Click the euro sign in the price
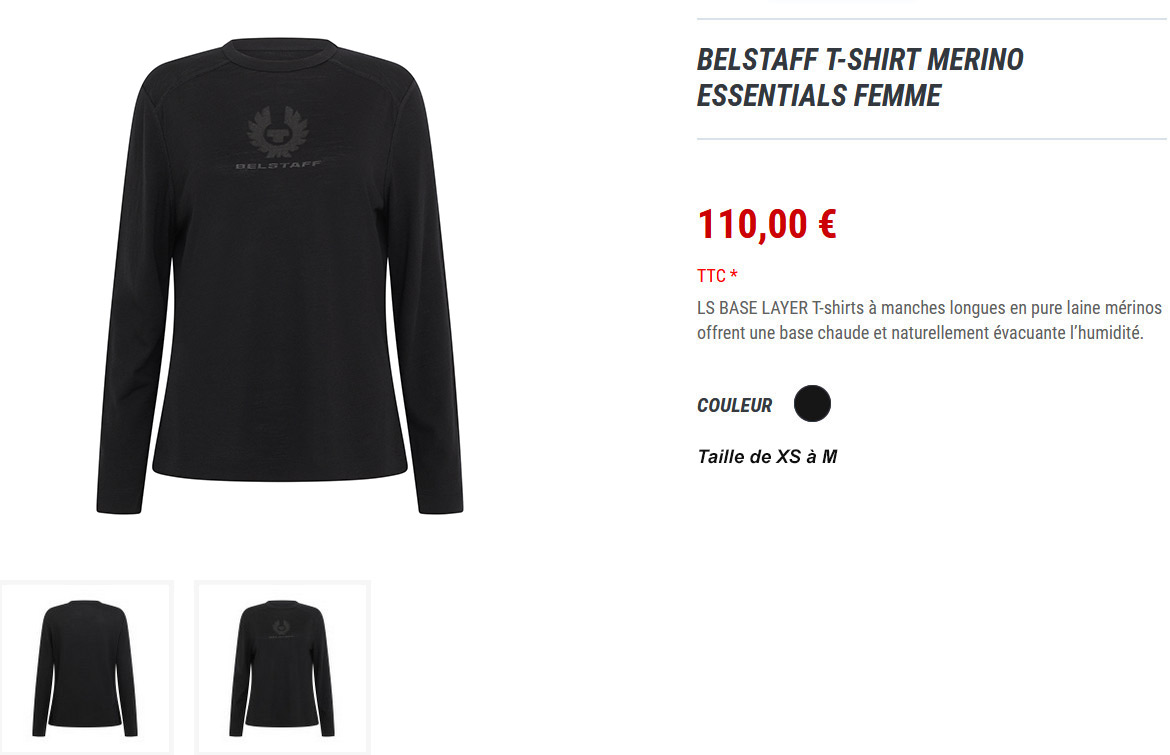 [x=827, y=224]
